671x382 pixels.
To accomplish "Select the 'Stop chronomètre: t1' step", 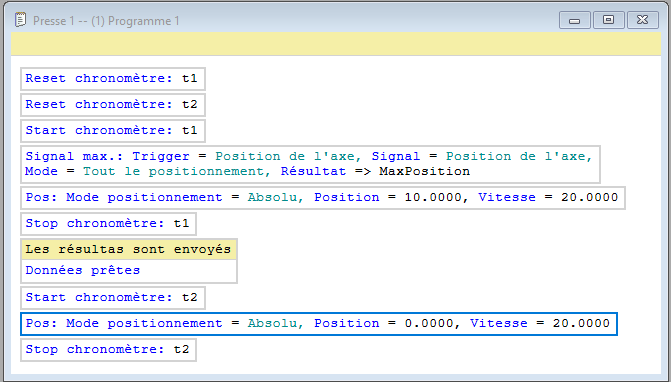I will point(108,224).
